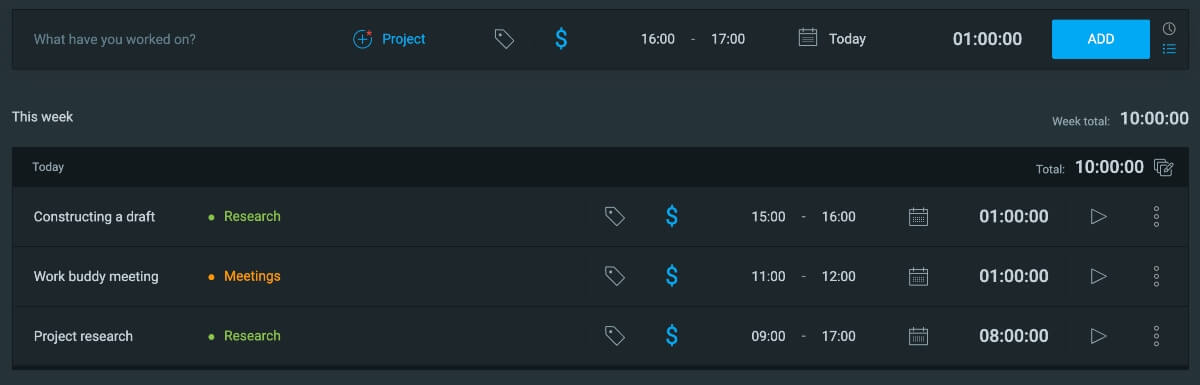This screenshot has height=385, width=1200.
Task: Open calendar for Constructing a draft entry
Action: [918, 216]
